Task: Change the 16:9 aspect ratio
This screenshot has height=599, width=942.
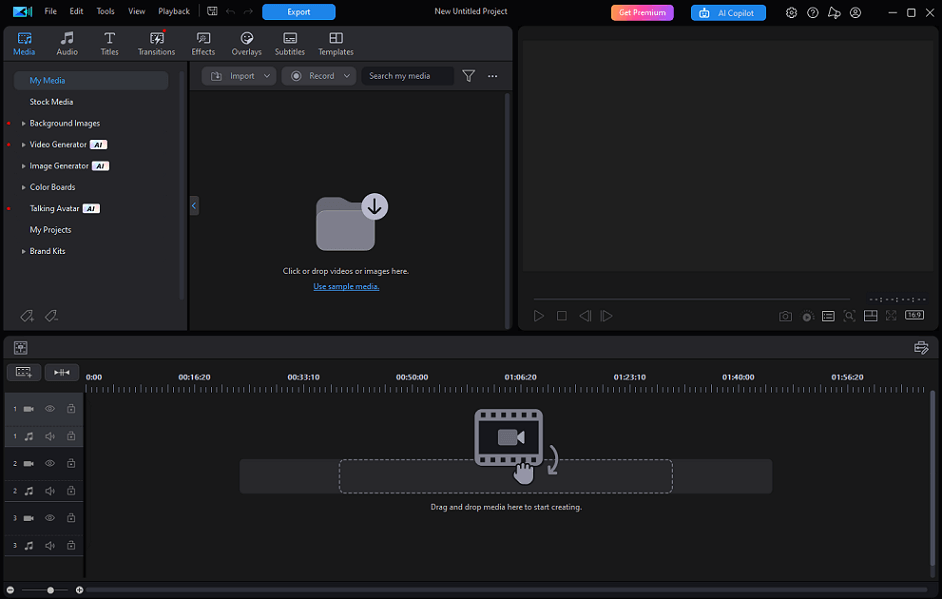Action: click(914, 315)
